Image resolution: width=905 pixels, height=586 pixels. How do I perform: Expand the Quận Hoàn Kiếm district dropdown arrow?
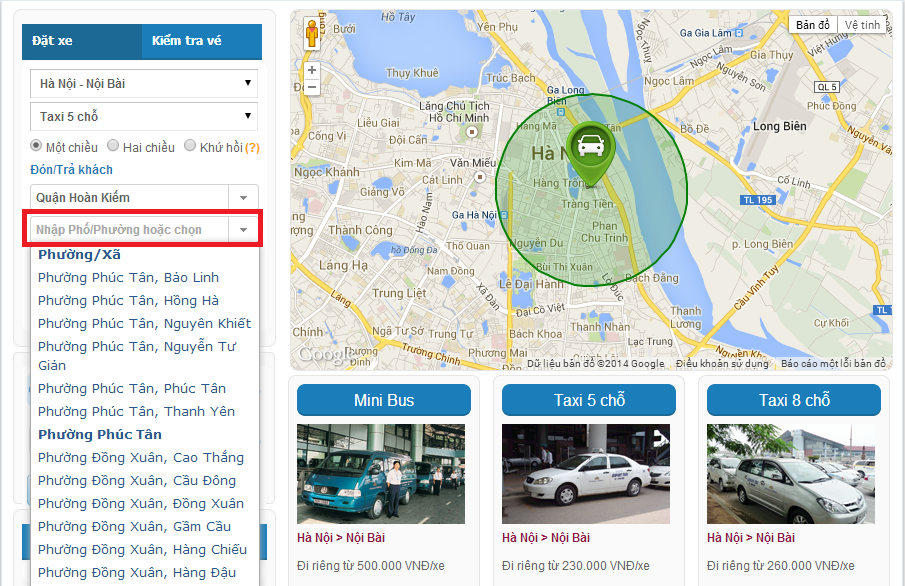(x=244, y=197)
